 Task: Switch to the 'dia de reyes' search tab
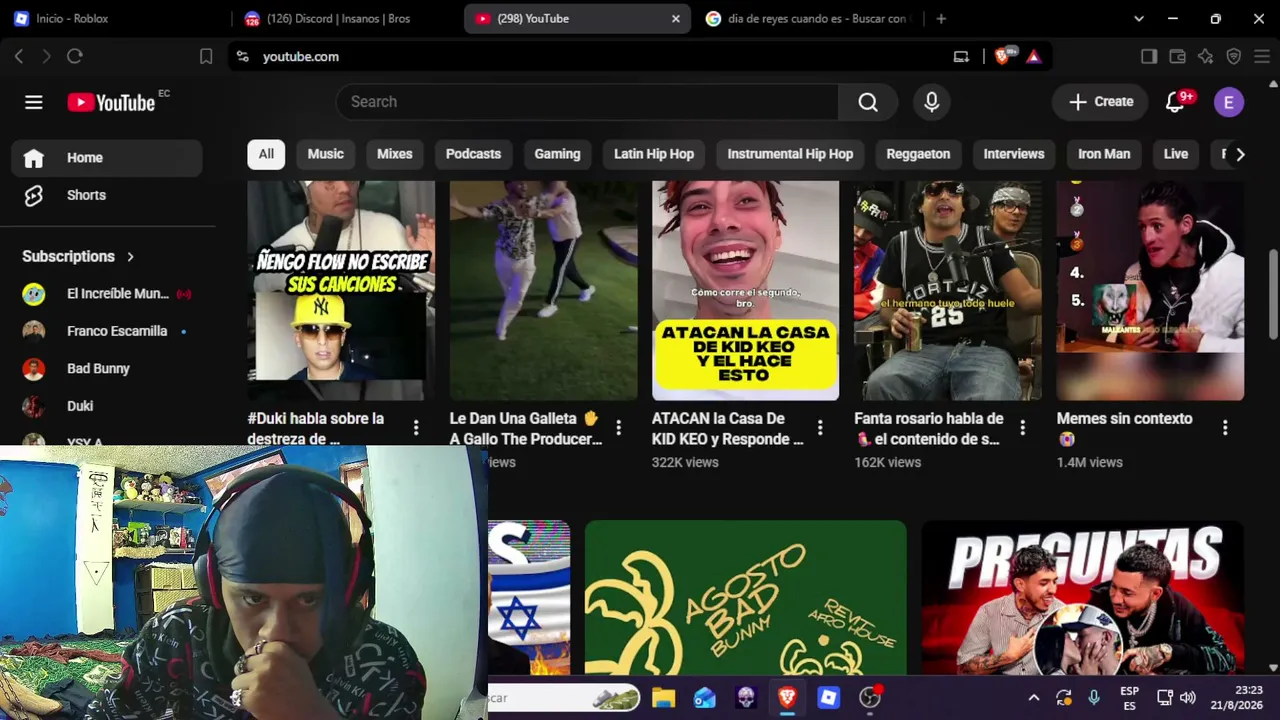pyautogui.click(x=807, y=18)
